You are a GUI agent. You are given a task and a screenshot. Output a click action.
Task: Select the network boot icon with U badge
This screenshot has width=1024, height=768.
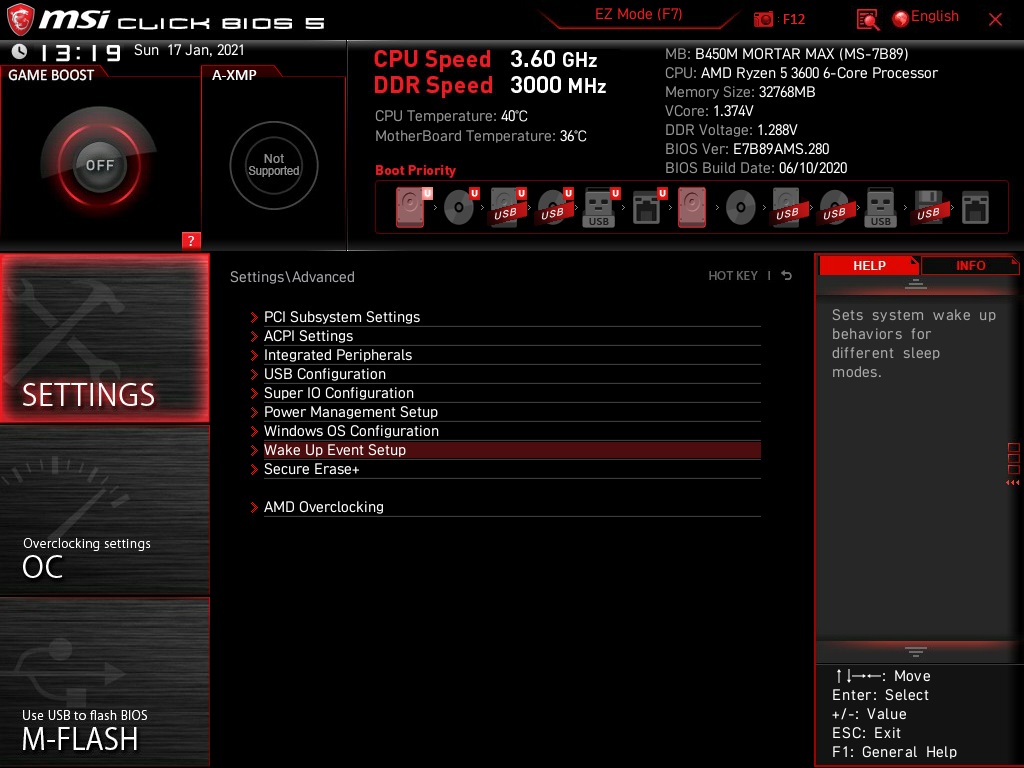(x=648, y=207)
